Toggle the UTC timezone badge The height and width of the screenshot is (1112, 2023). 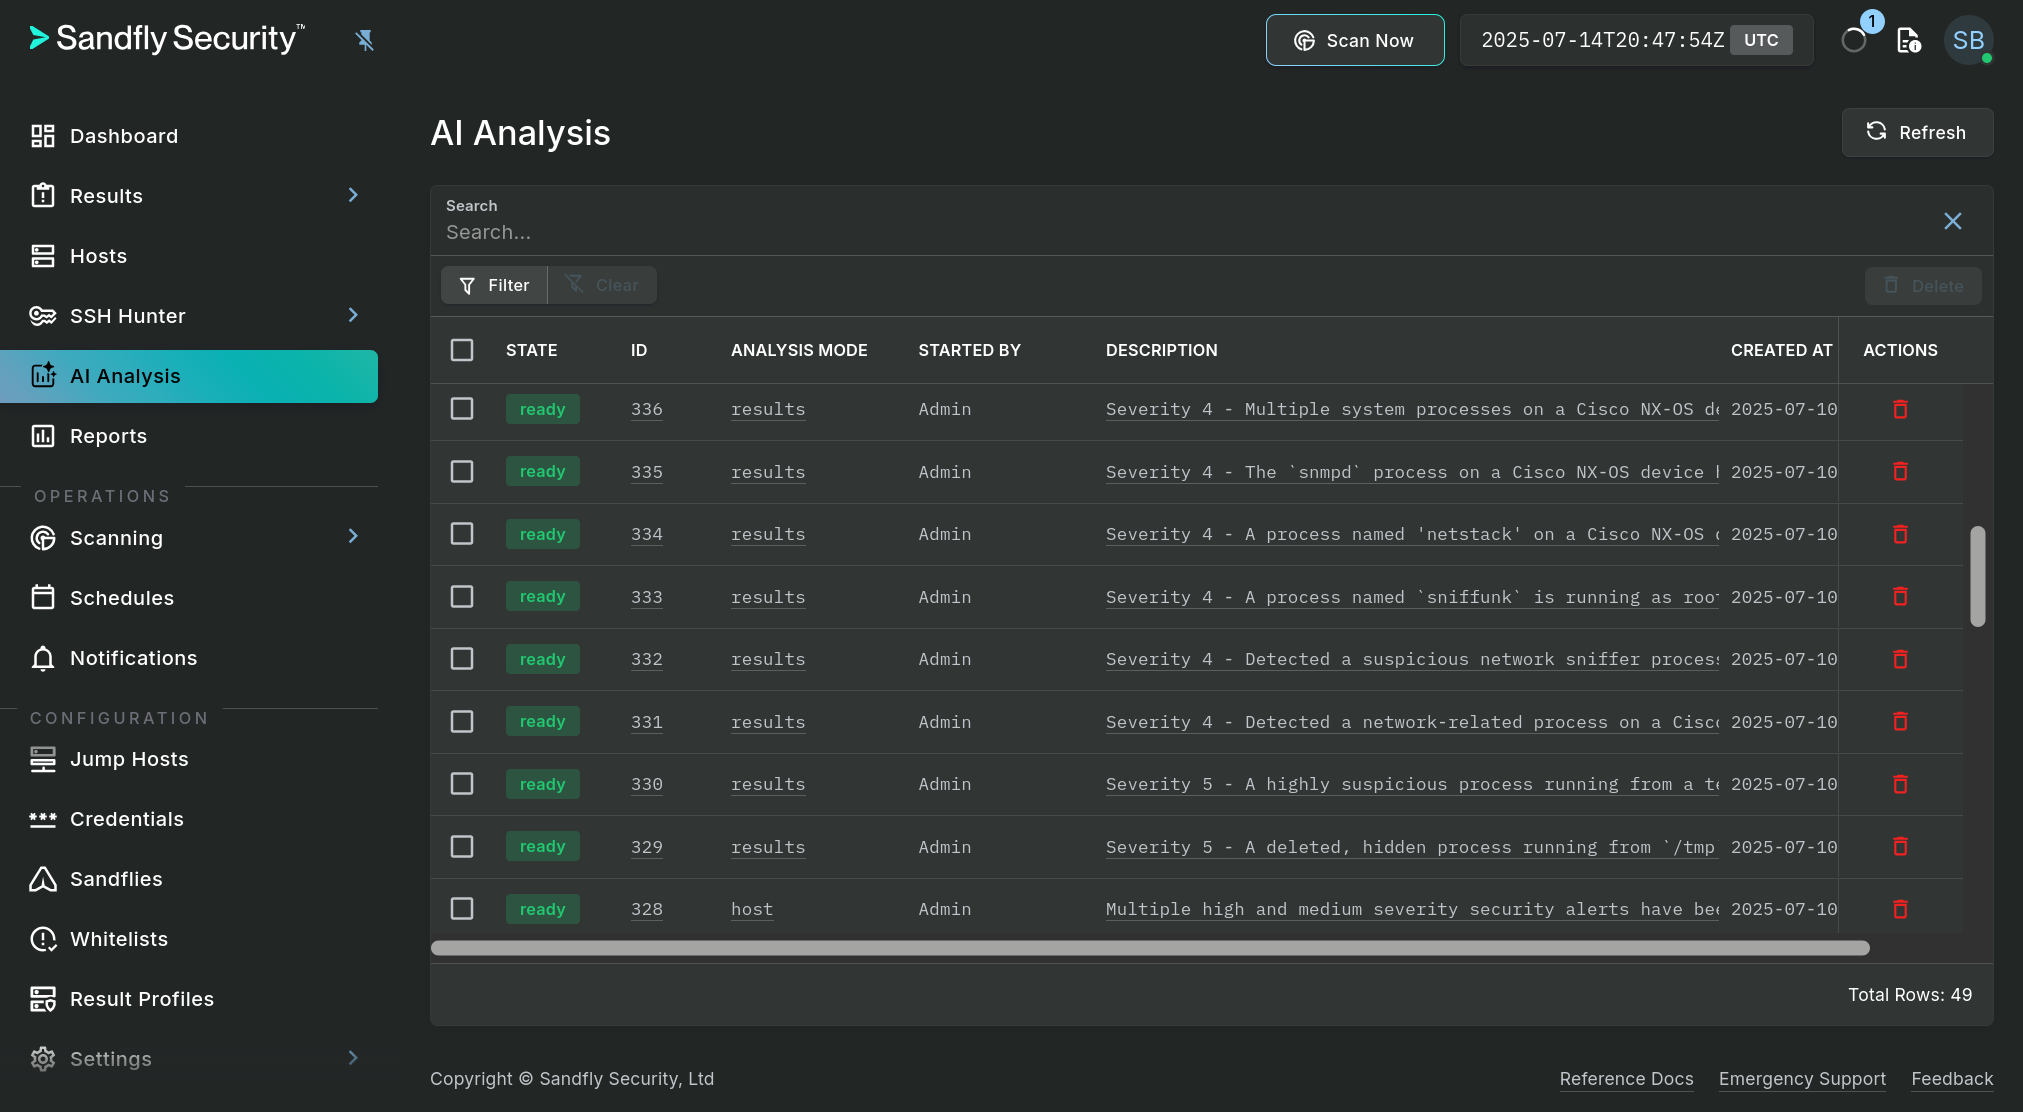click(1761, 40)
